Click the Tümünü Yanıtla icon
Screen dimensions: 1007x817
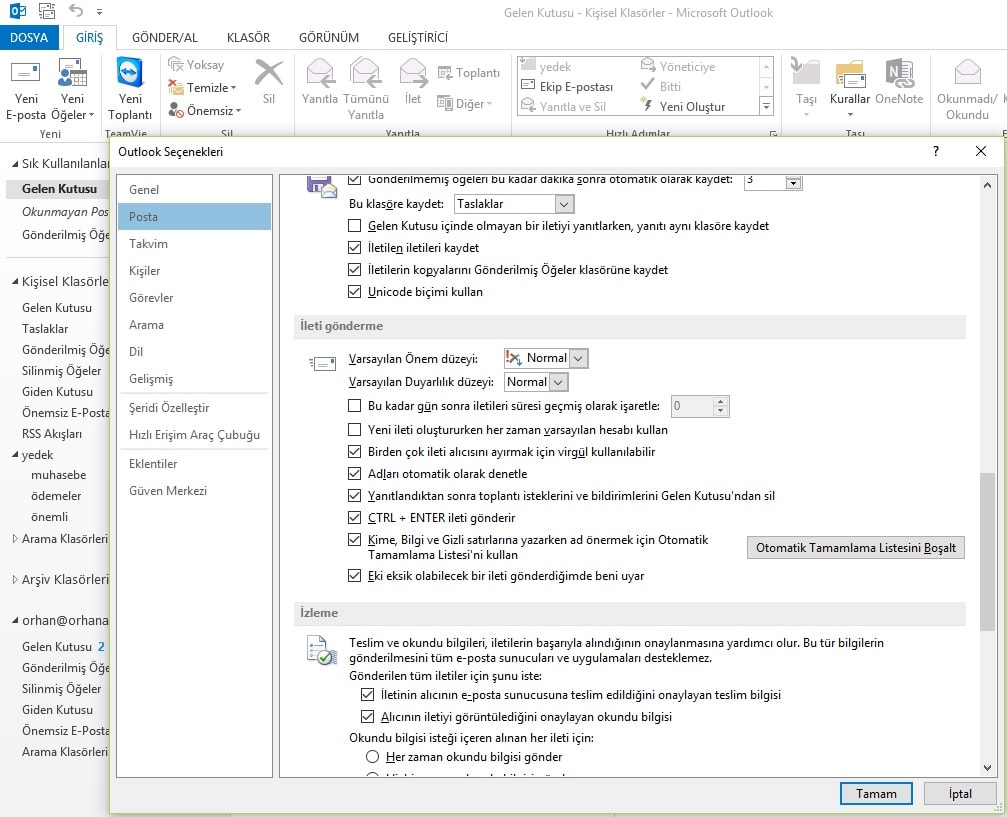[x=365, y=73]
